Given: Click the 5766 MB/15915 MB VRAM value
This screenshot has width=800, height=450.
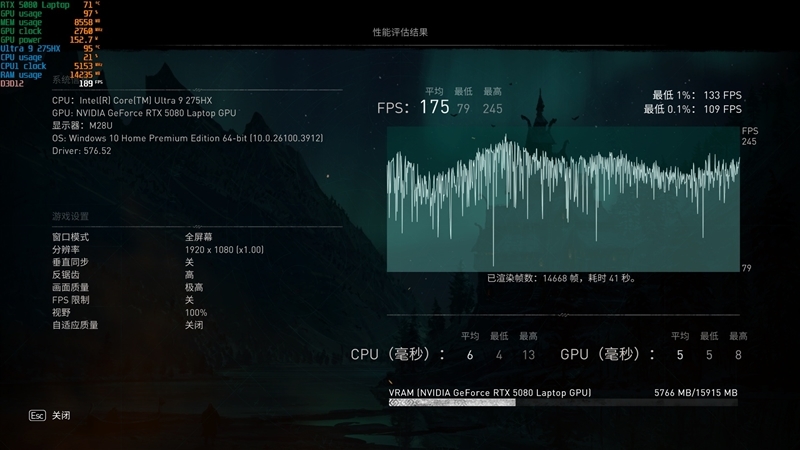Looking at the screenshot, I should (696, 393).
